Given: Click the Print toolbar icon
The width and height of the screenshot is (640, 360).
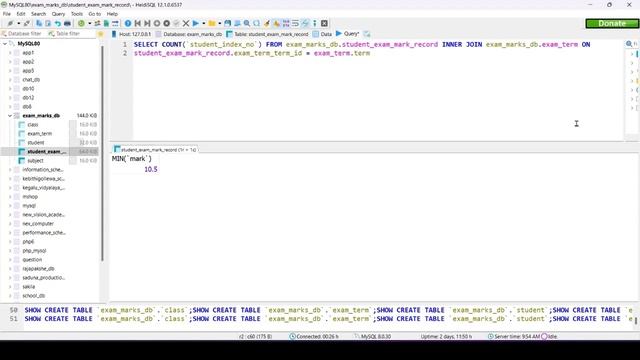Looking at the screenshot, I should pos(67,23).
